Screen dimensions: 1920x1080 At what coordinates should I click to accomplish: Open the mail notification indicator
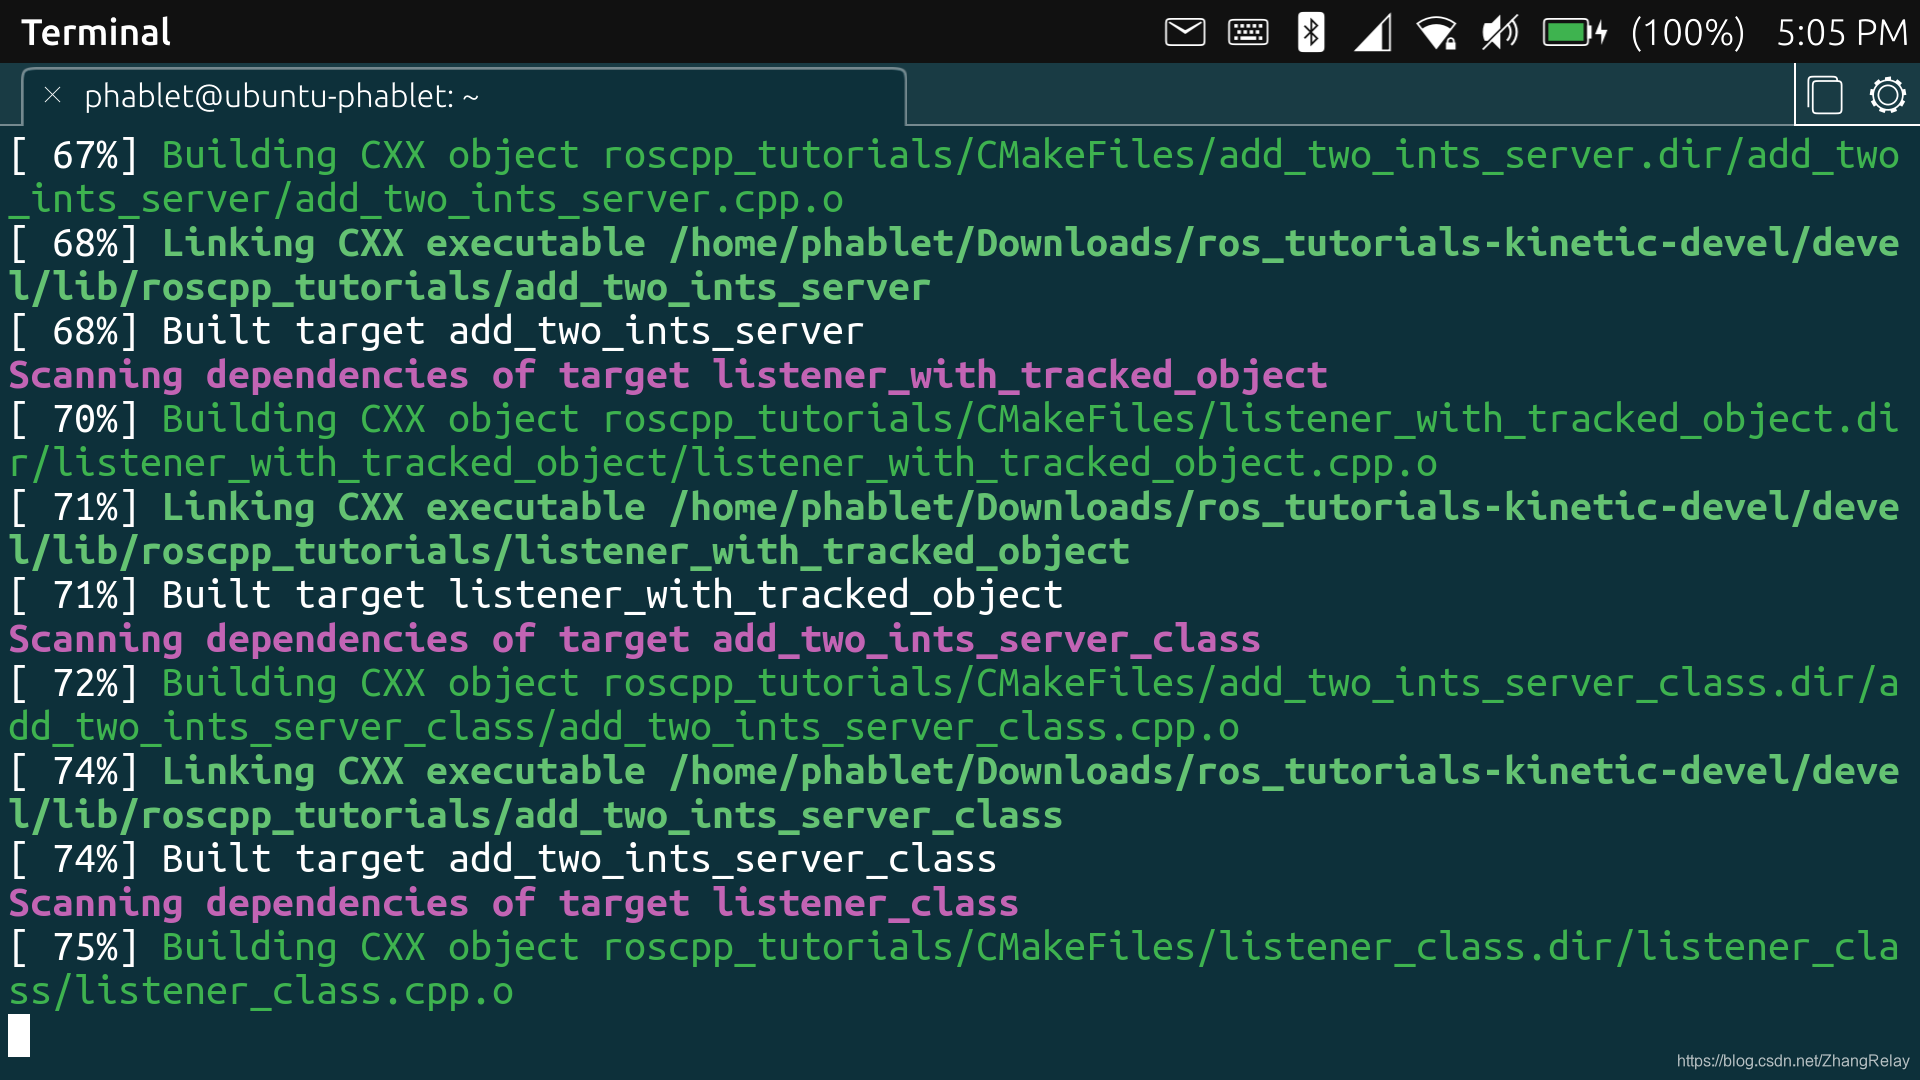coord(1185,32)
